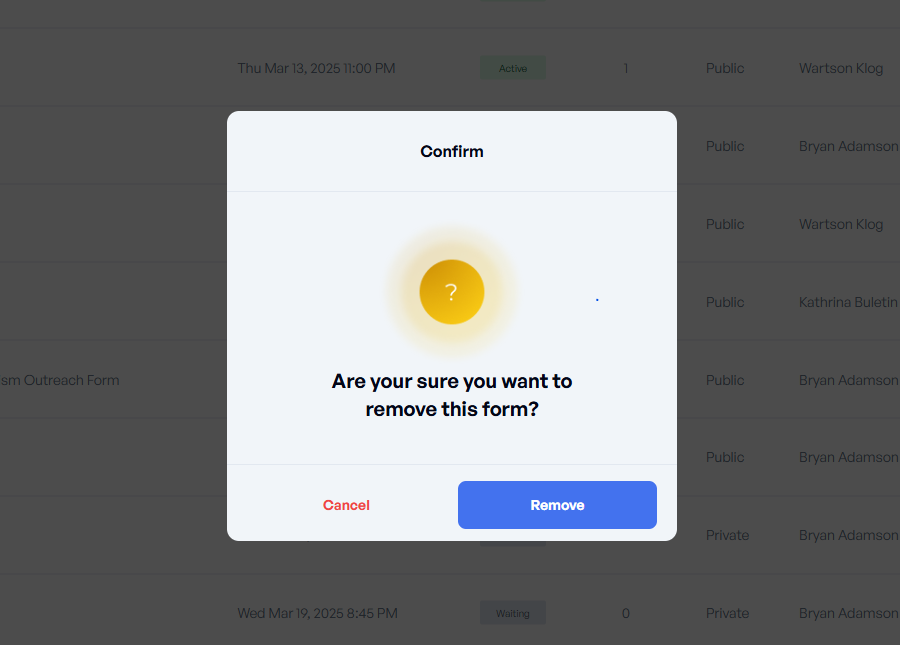Click Bryan Adamson in Outreach Form row
Viewport: 900px width, 645px height.
point(848,380)
